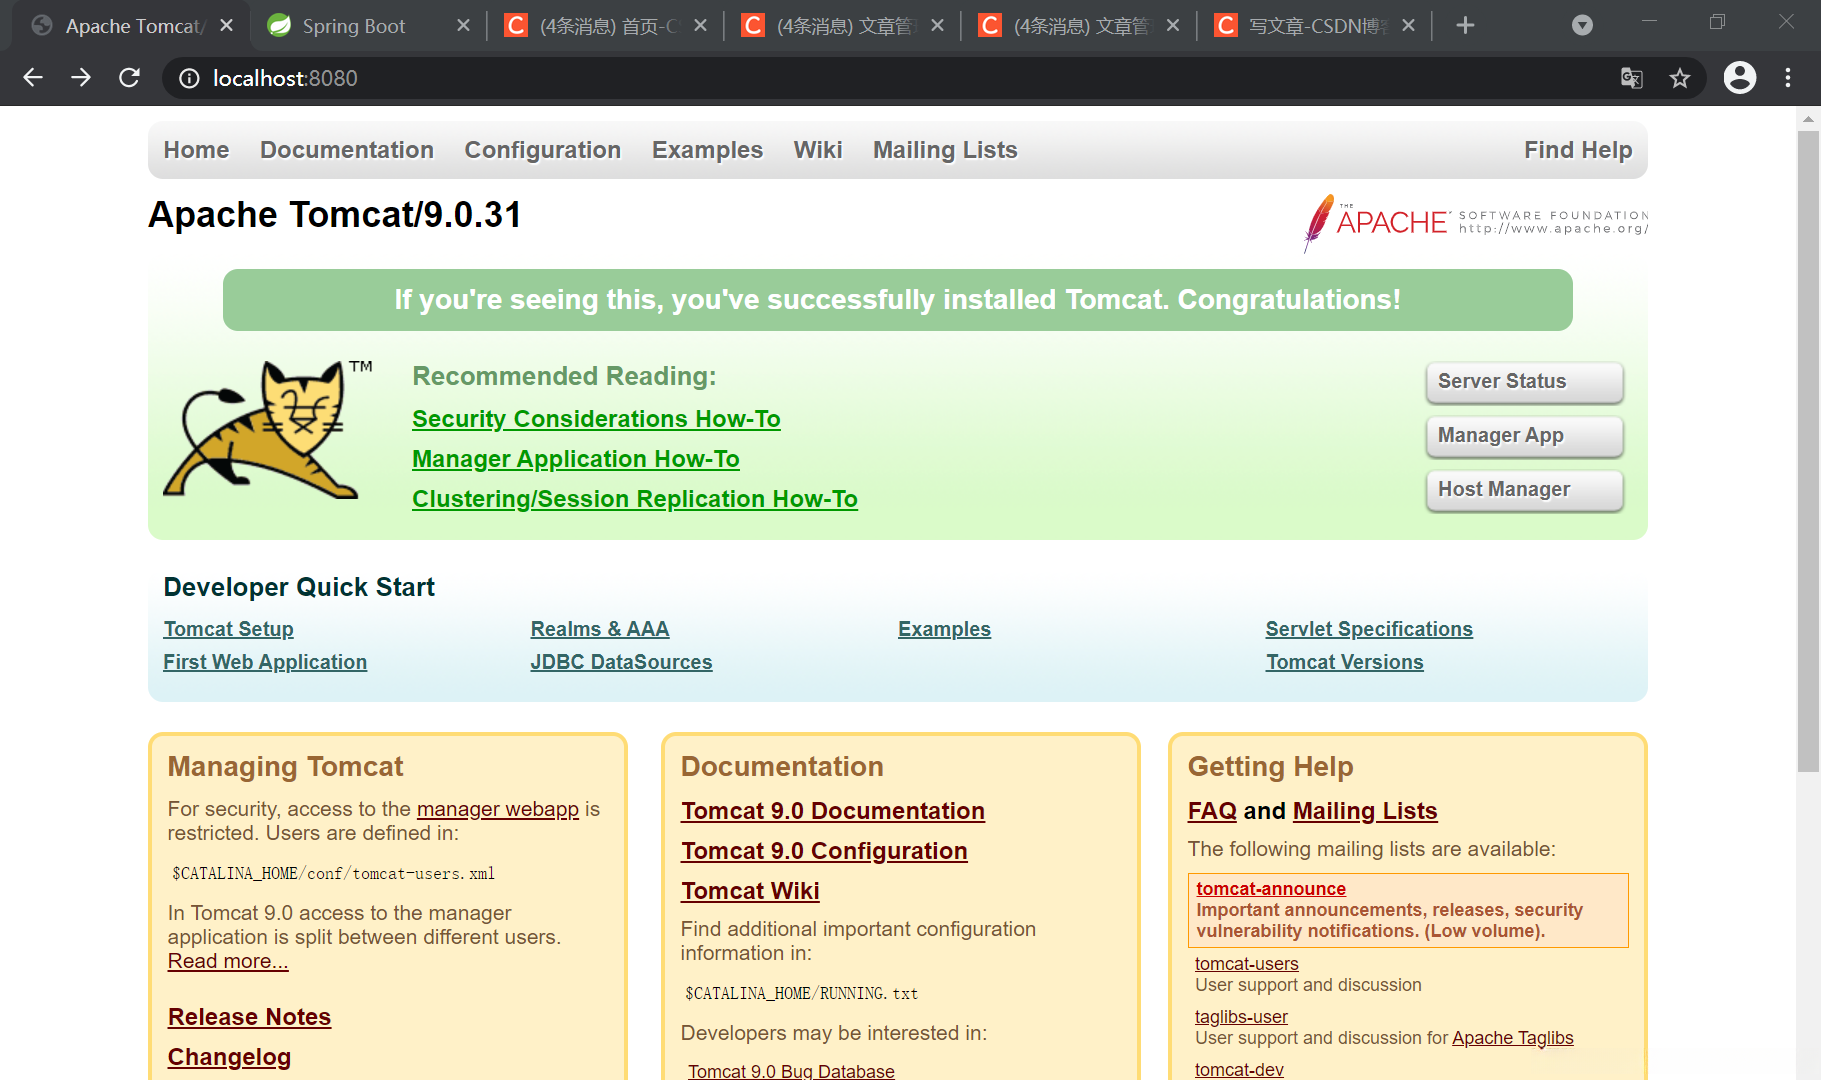This screenshot has height=1080, width=1821.
Task: Open Manager Application How-To link
Action: click(576, 459)
